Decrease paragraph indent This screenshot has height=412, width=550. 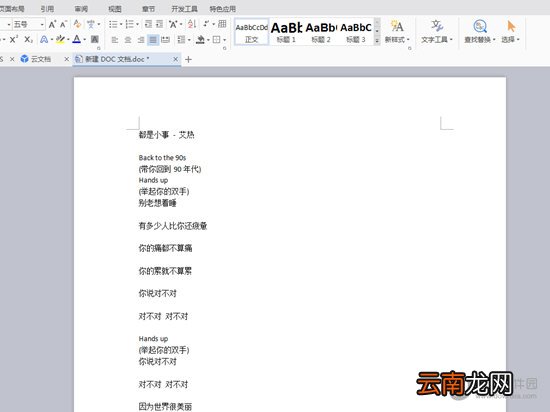[148, 24]
